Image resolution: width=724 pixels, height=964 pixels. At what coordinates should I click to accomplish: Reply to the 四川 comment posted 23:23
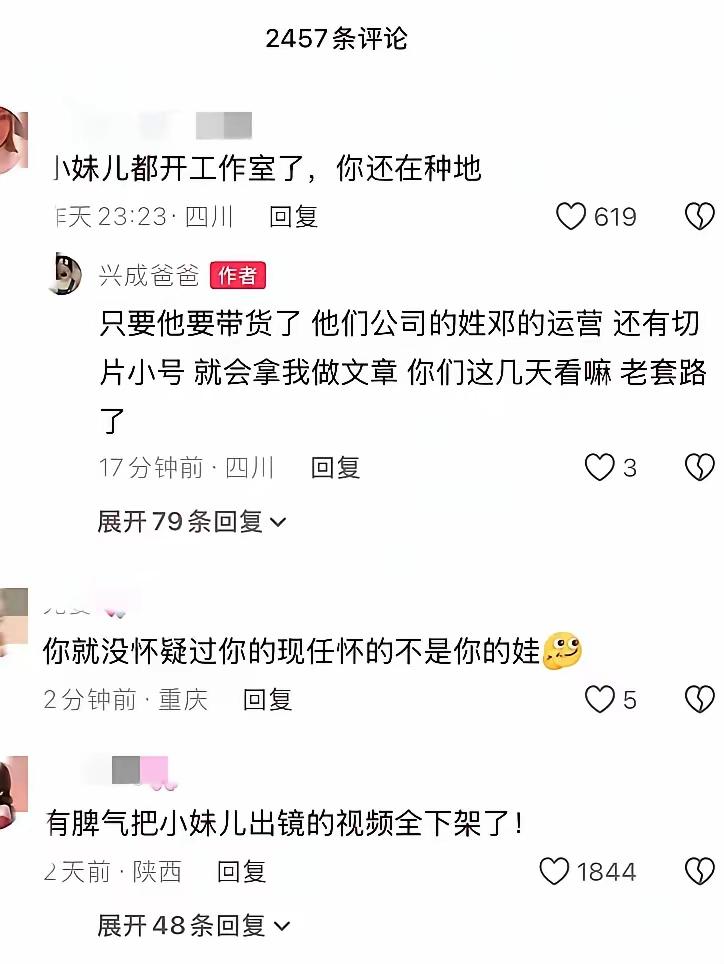(293, 216)
